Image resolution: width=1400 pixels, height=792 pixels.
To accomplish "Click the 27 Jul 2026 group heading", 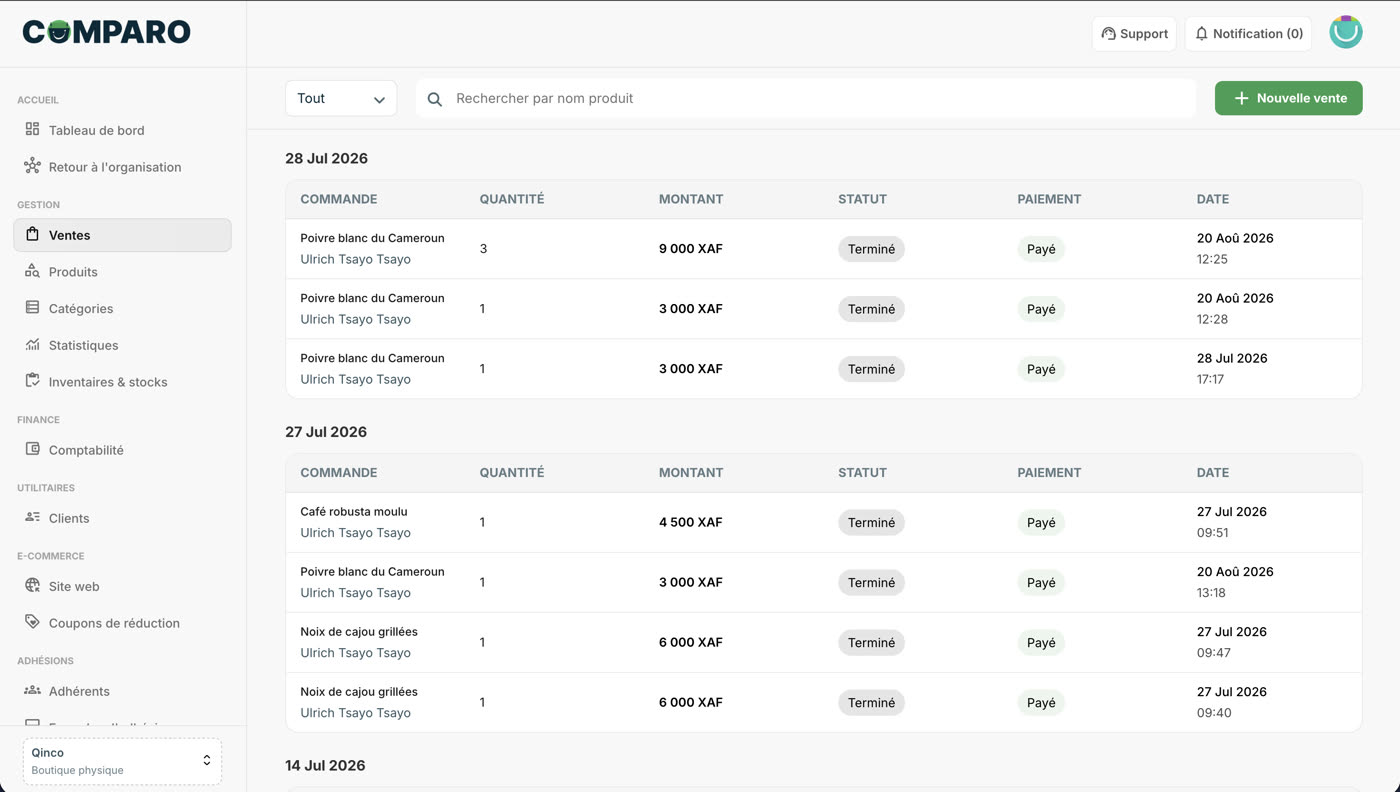I will click(326, 432).
